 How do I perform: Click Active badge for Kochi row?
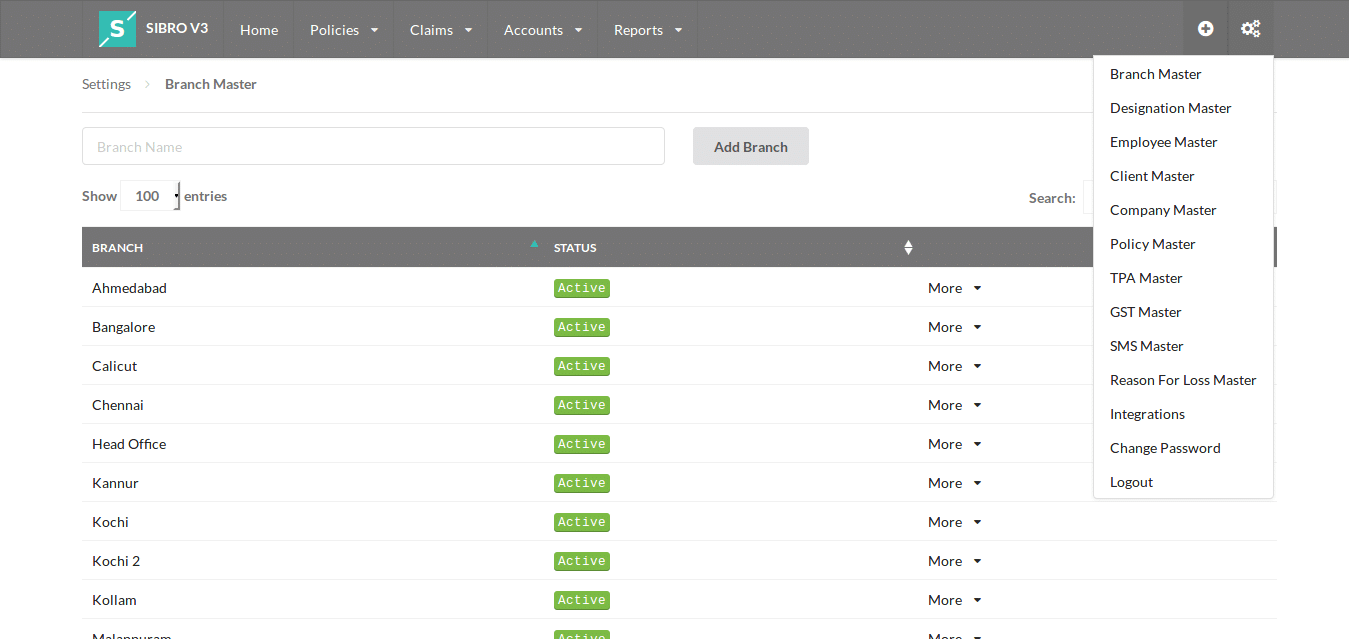click(x=582, y=522)
